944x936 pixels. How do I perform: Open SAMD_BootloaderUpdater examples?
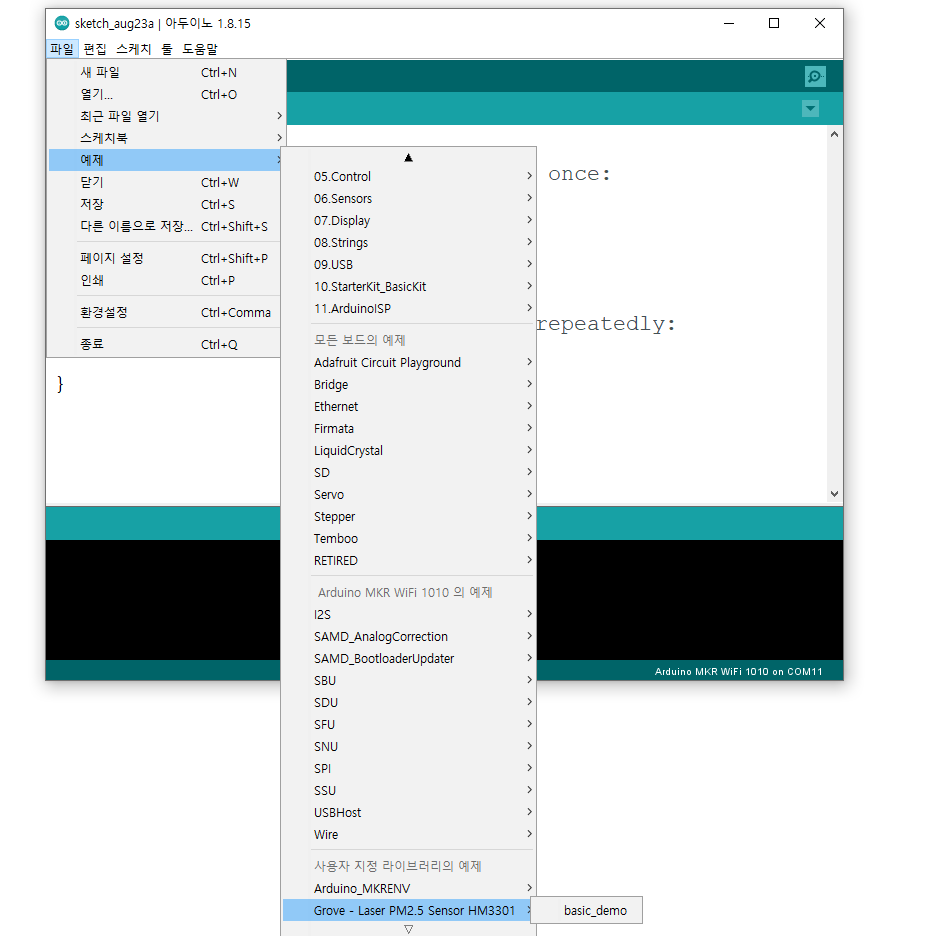click(x=409, y=659)
